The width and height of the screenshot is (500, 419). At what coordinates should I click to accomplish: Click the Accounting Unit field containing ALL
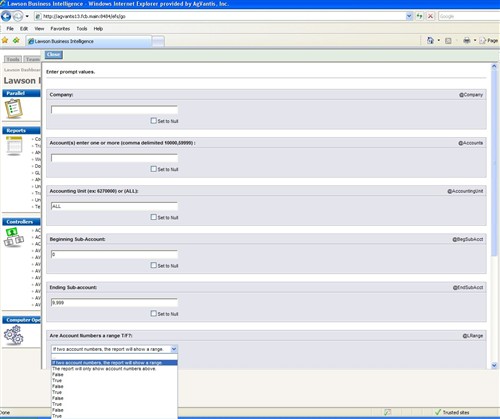click(114, 206)
